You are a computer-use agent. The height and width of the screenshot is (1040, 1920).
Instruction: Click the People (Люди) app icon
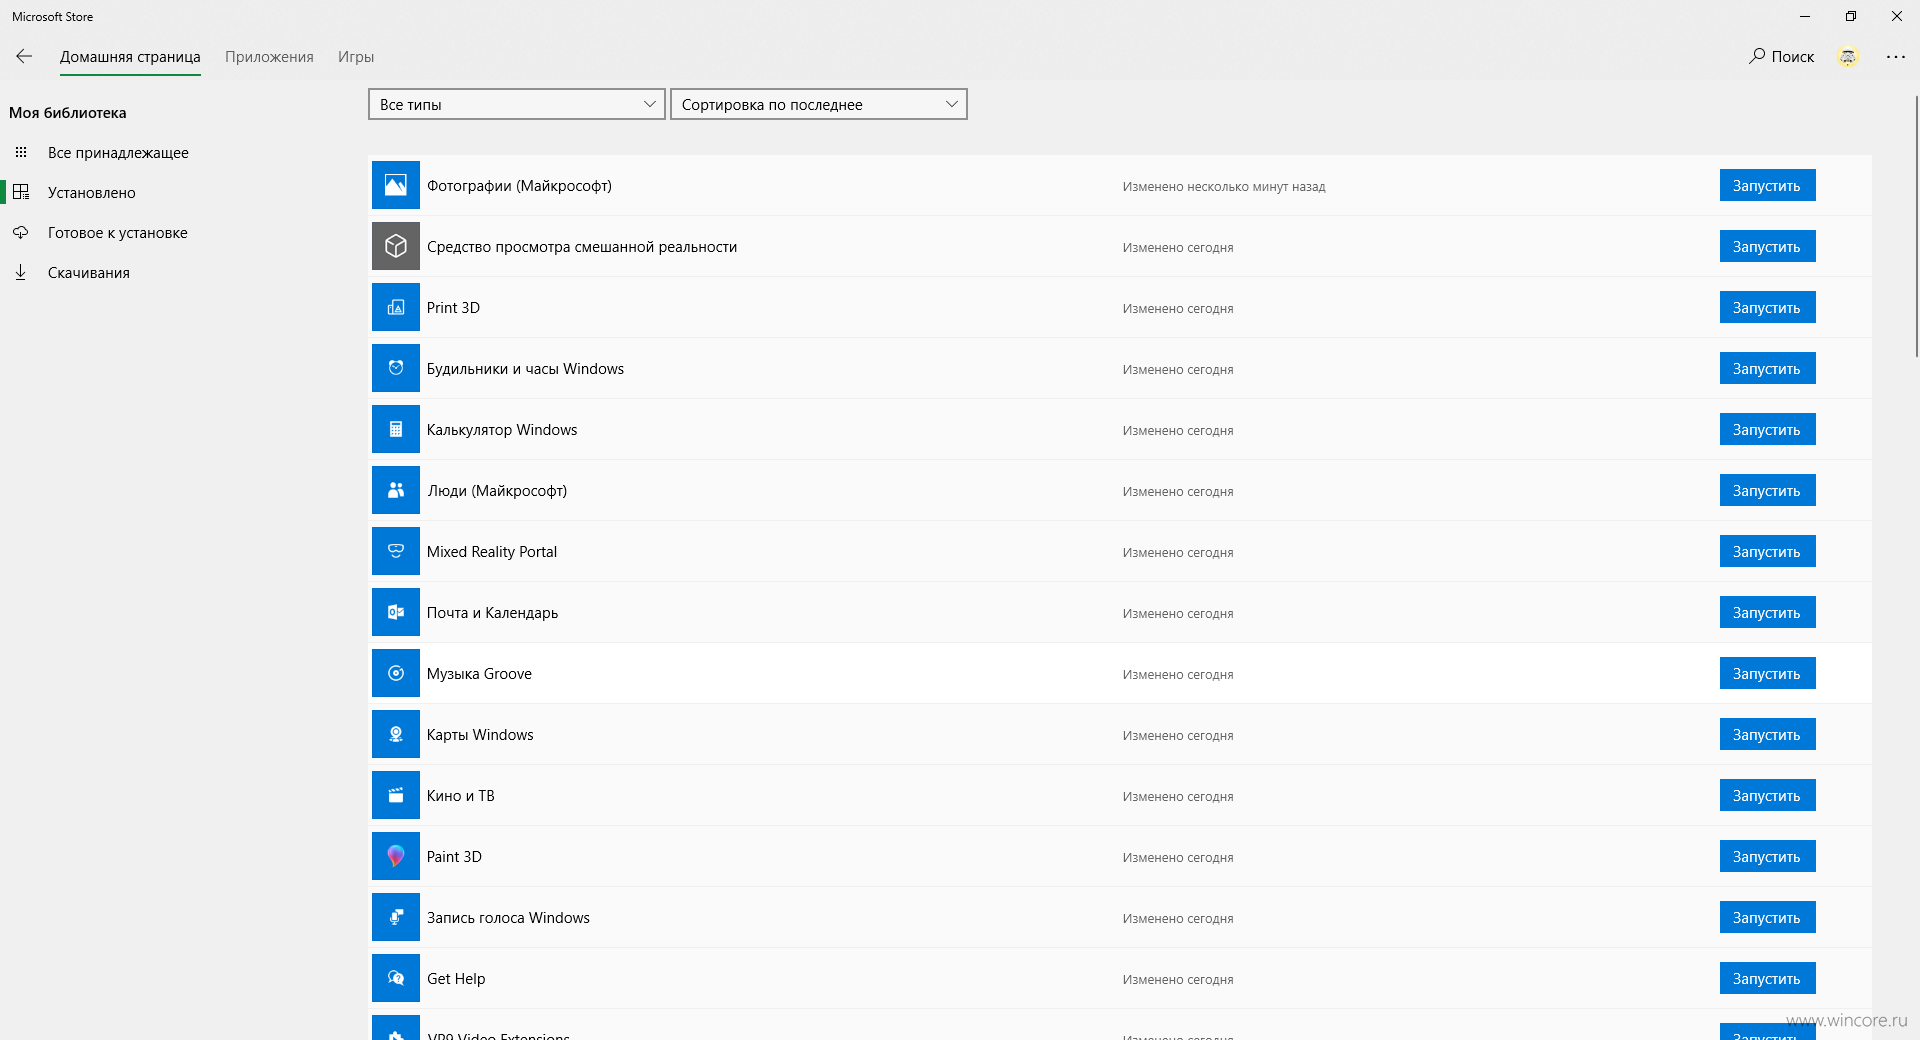point(396,490)
